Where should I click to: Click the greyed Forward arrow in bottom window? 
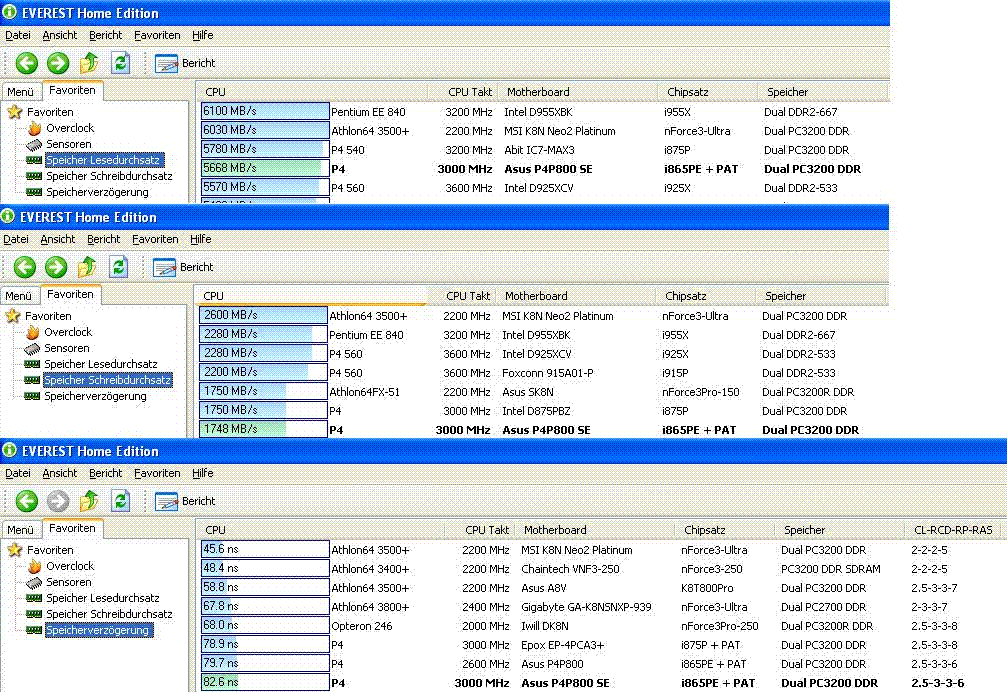point(58,501)
